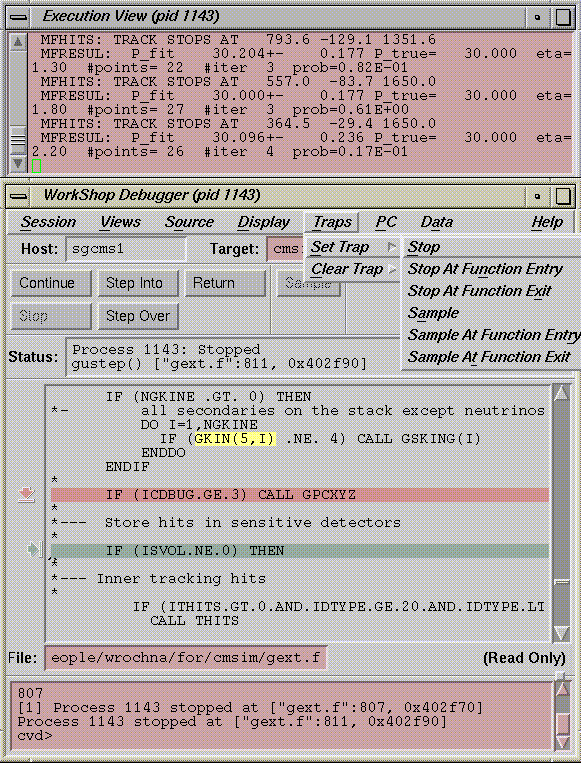581x763 pixels.
Task: Click the Host input field
Action: coord(126,249)
